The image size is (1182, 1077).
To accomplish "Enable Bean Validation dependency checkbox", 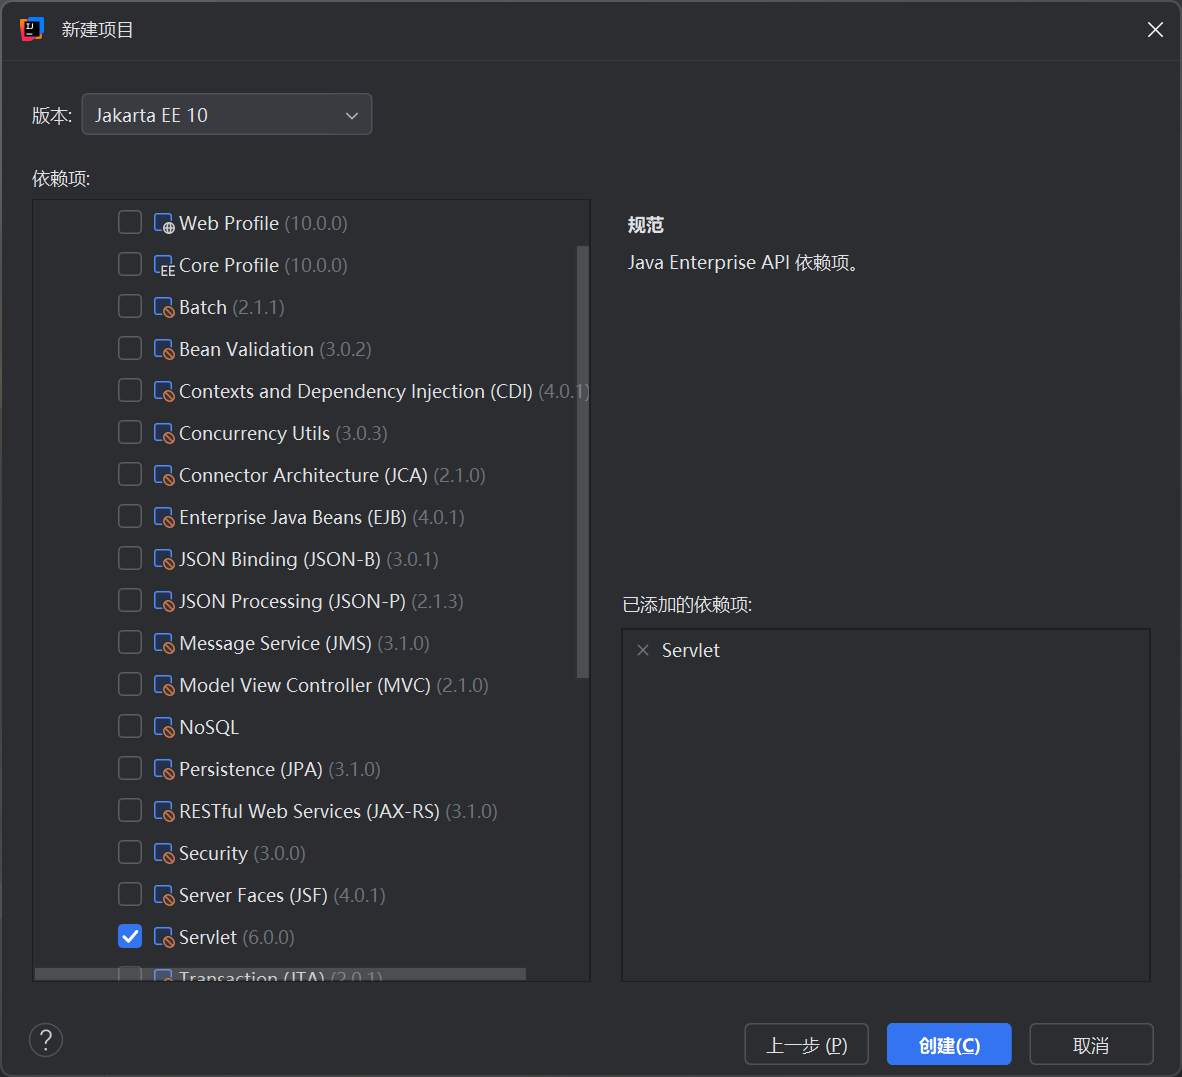I will [x=130, y=348].
